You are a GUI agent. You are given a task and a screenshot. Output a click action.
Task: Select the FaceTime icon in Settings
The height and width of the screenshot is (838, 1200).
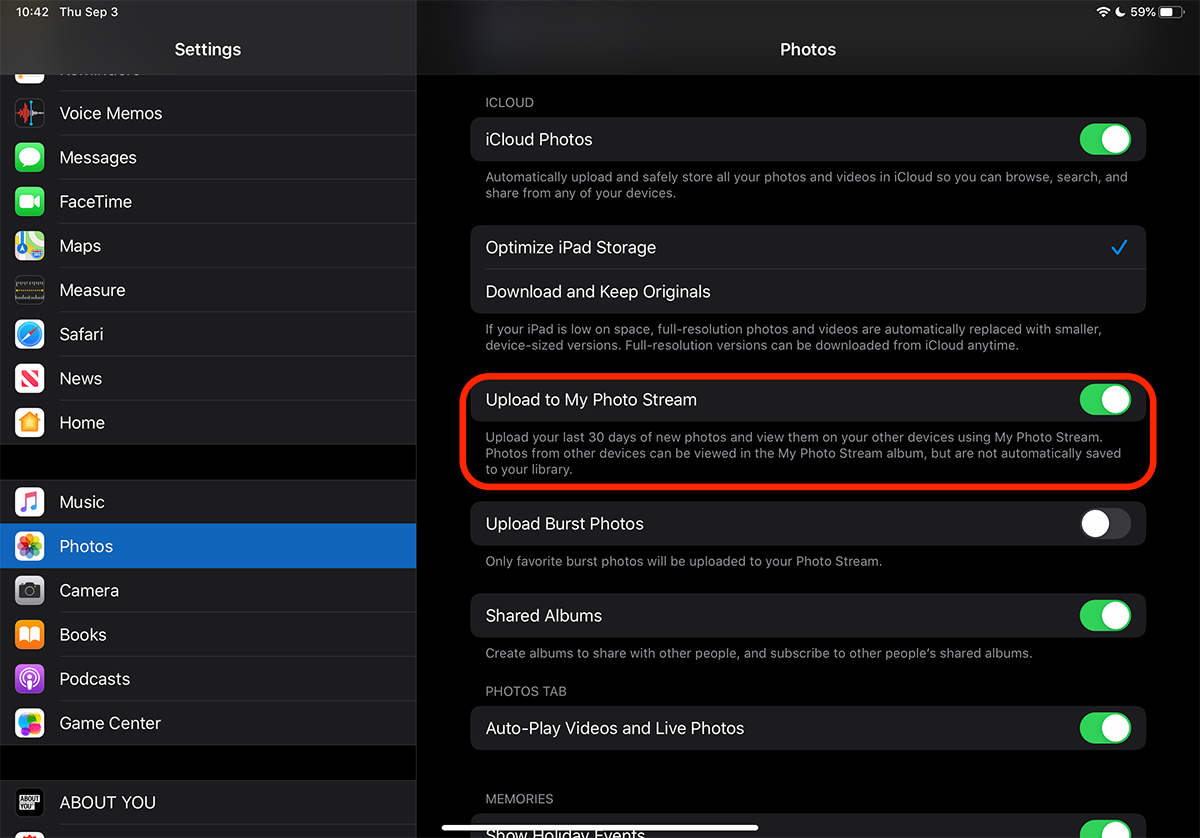pos(30,201)
